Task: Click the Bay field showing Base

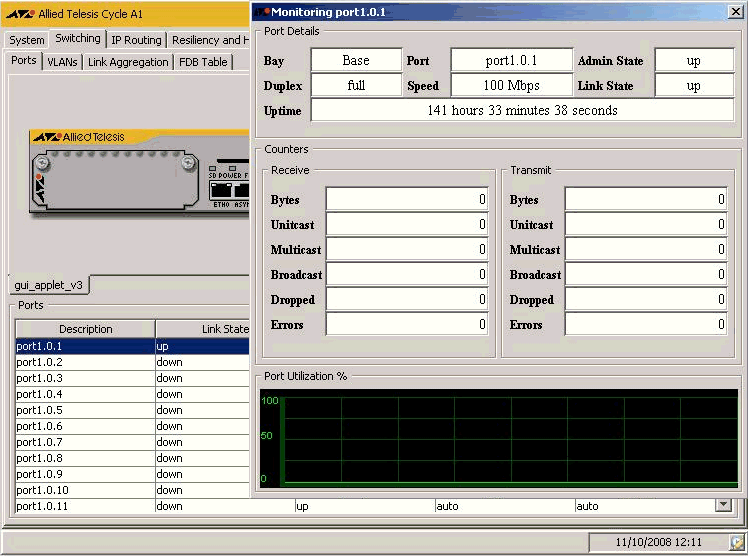Action: click(x=356, y=61)
